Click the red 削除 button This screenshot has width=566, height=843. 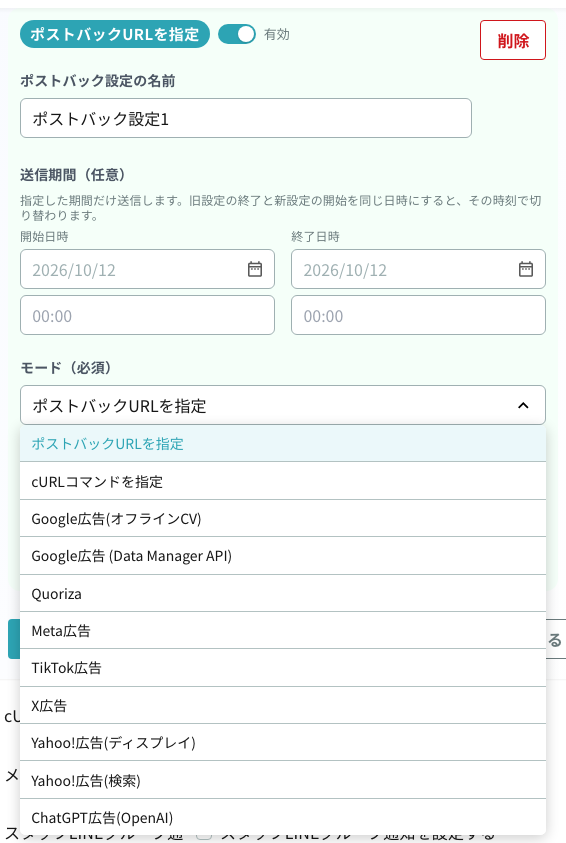click(x=513, y=40)
